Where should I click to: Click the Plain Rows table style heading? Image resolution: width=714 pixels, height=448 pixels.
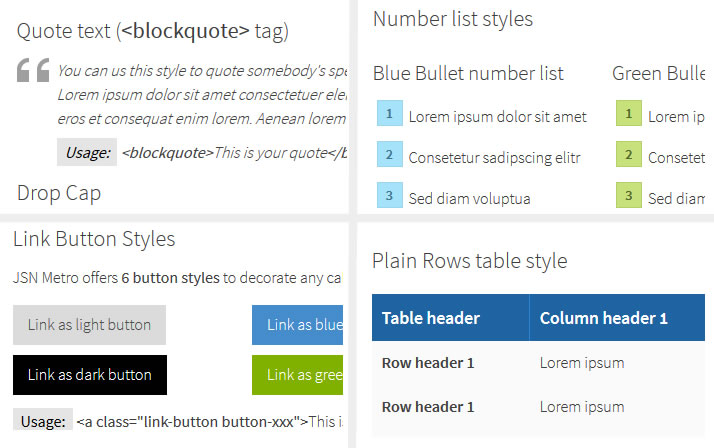469,261
